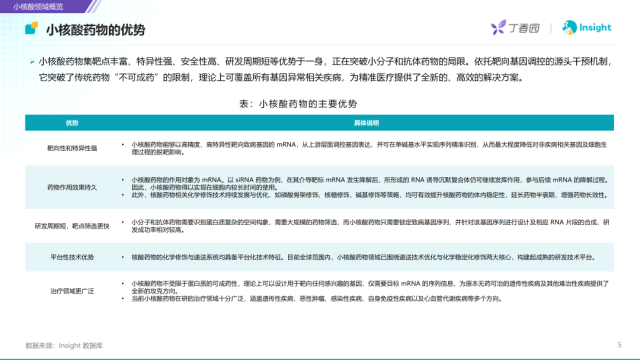Click the 研发周期短，靶点筛选更快 row label

point(72,226)
